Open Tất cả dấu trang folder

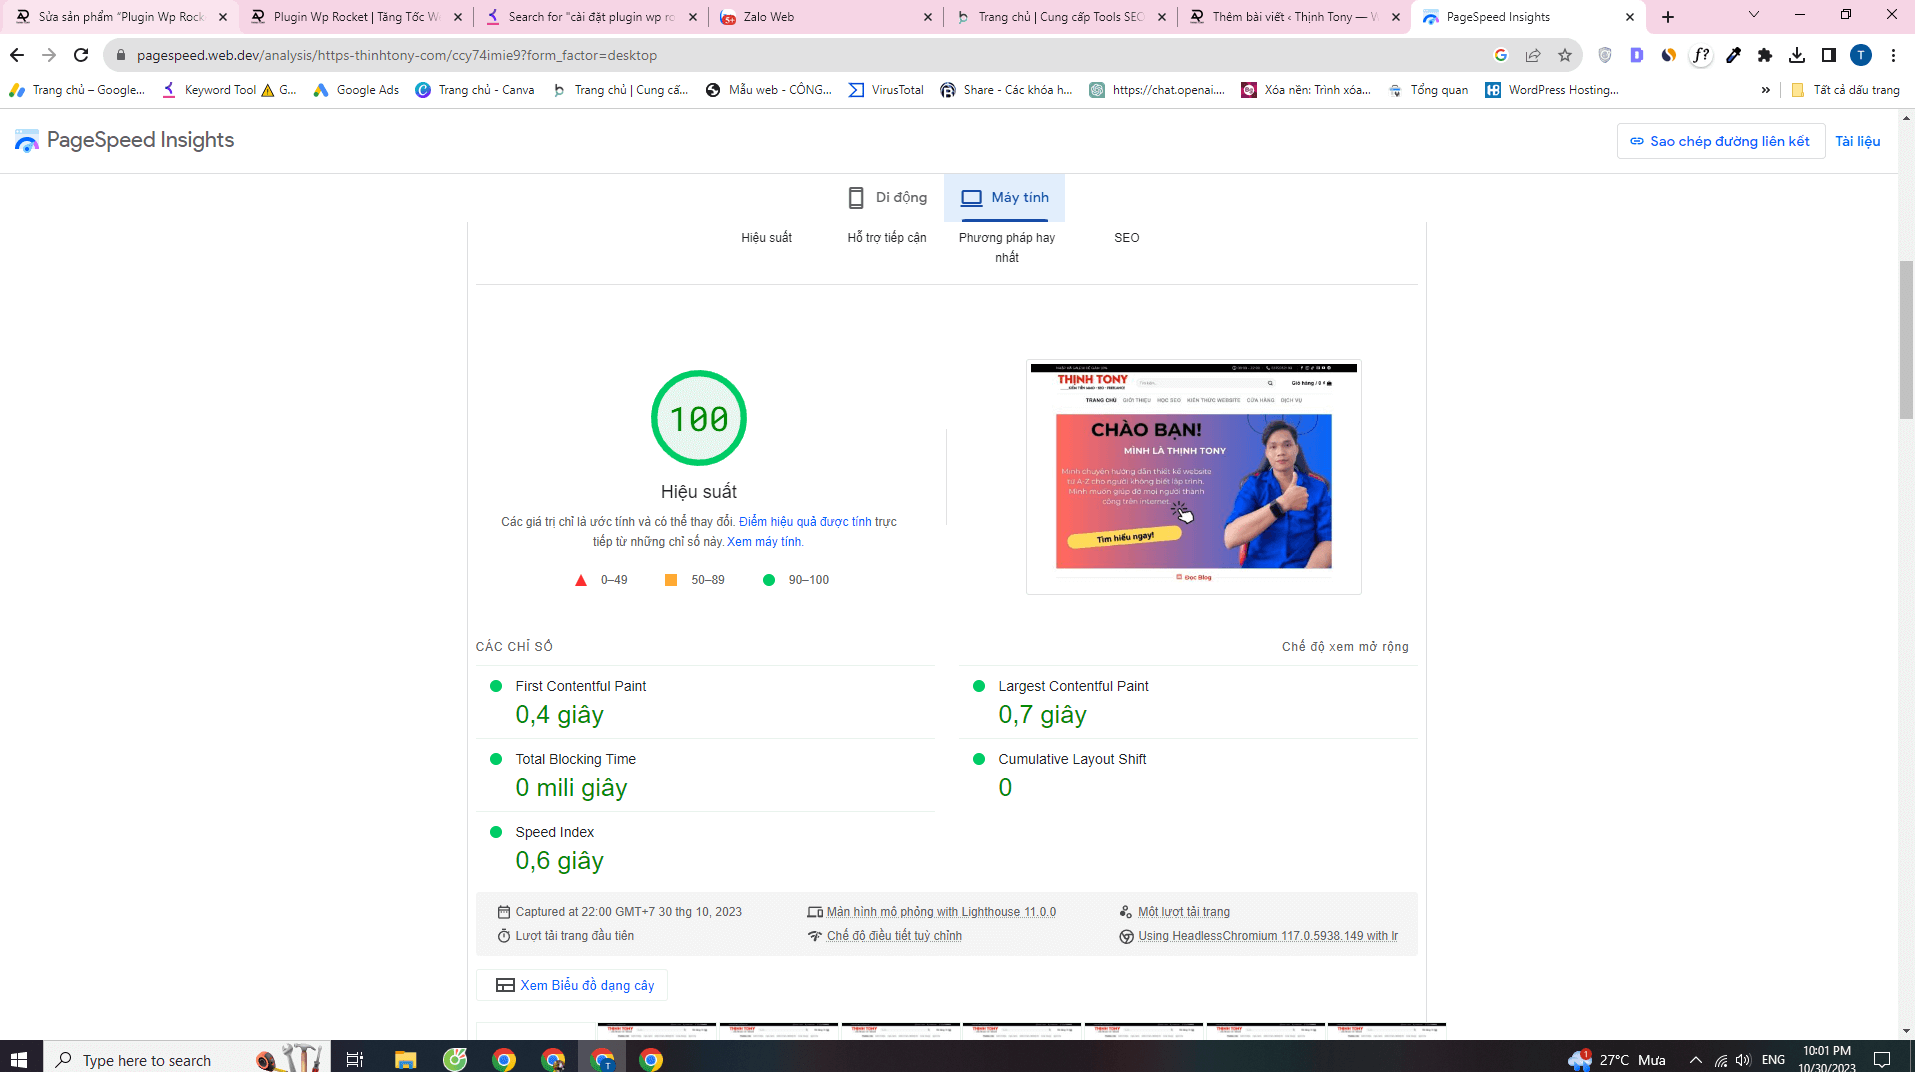[x=1845, y=90]
